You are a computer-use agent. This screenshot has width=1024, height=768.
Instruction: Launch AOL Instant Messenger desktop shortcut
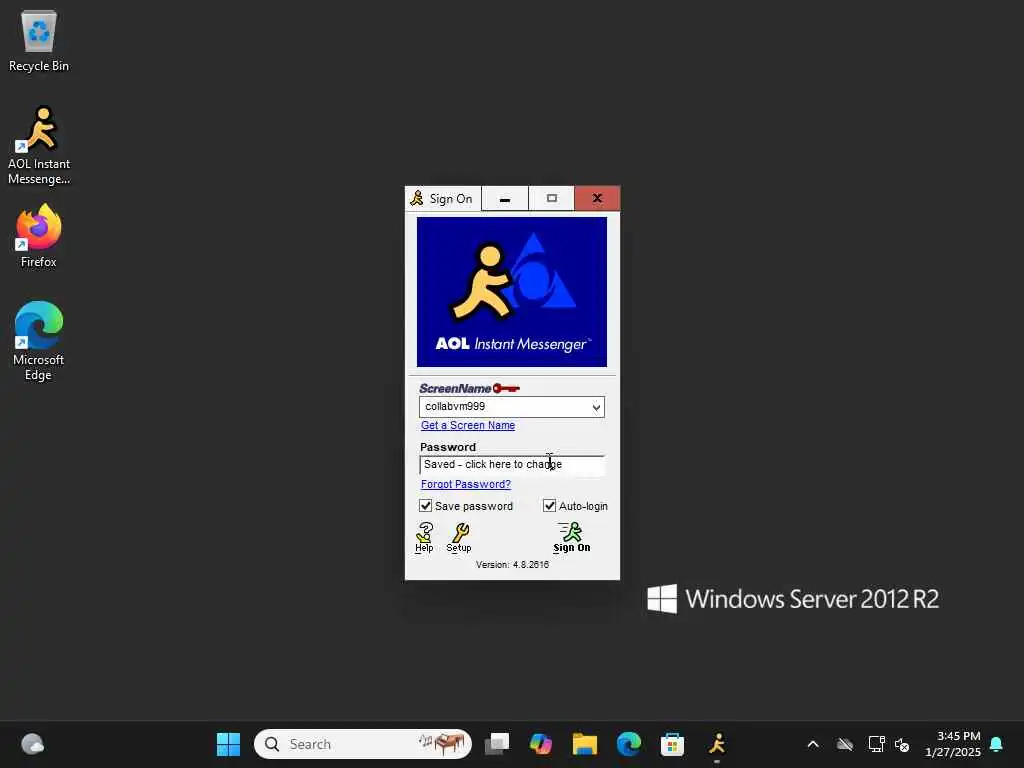click(39, 145)
